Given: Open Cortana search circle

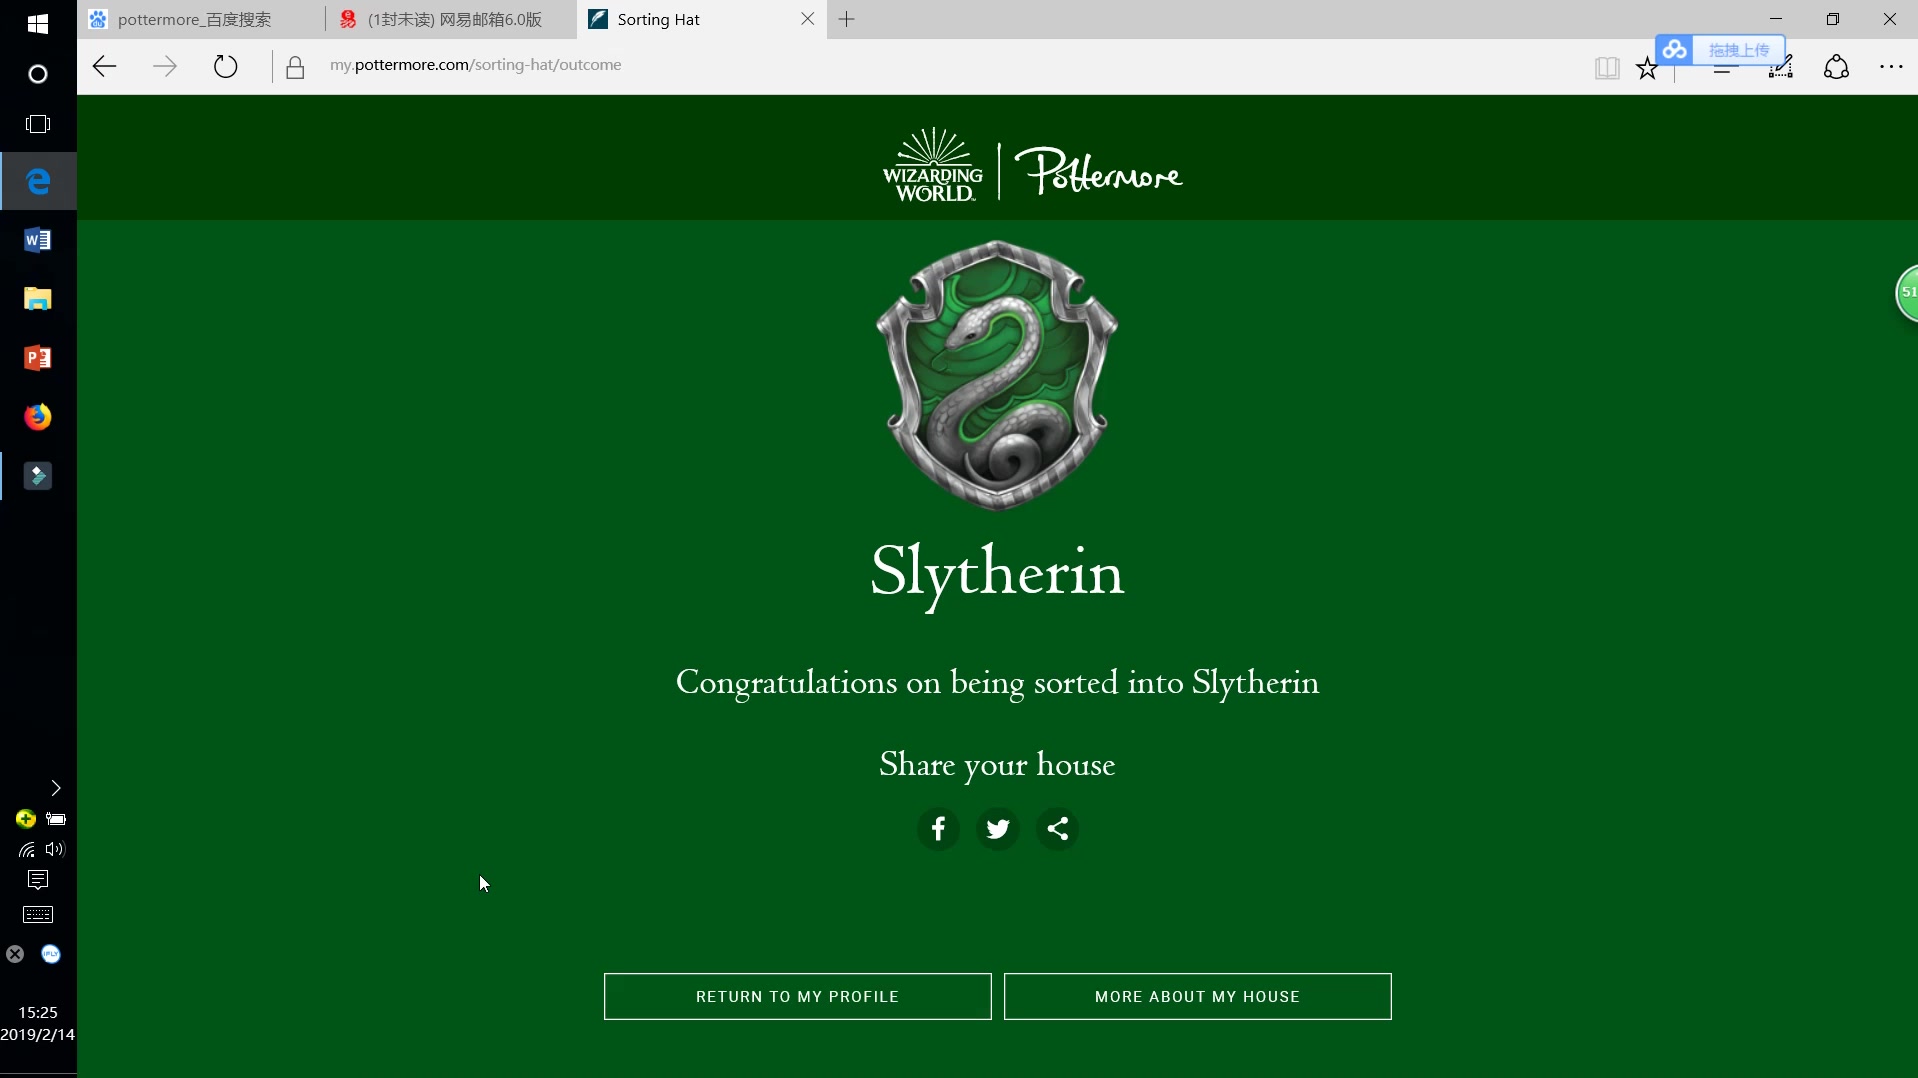Looking at the screenshot, I should pyautogui.click(x=38, y=74).
